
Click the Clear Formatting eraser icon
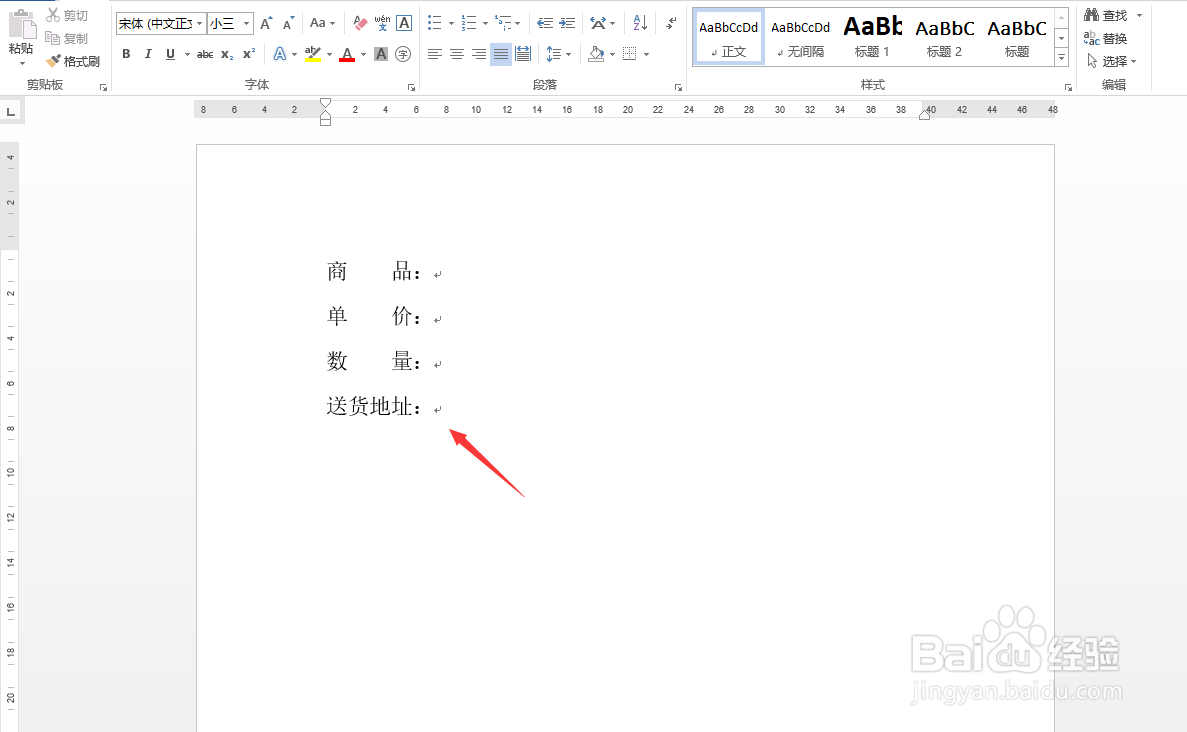pos(360,23)
